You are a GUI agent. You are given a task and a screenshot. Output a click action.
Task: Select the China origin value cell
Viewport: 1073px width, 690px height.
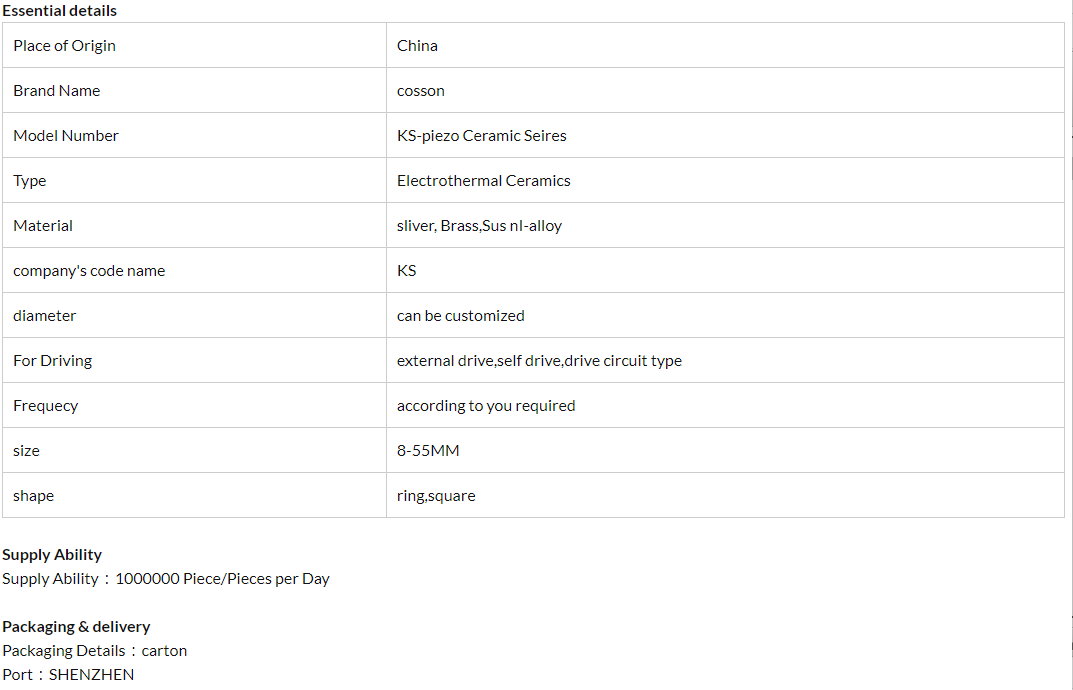pyautogui.click(x=417, y=46)
